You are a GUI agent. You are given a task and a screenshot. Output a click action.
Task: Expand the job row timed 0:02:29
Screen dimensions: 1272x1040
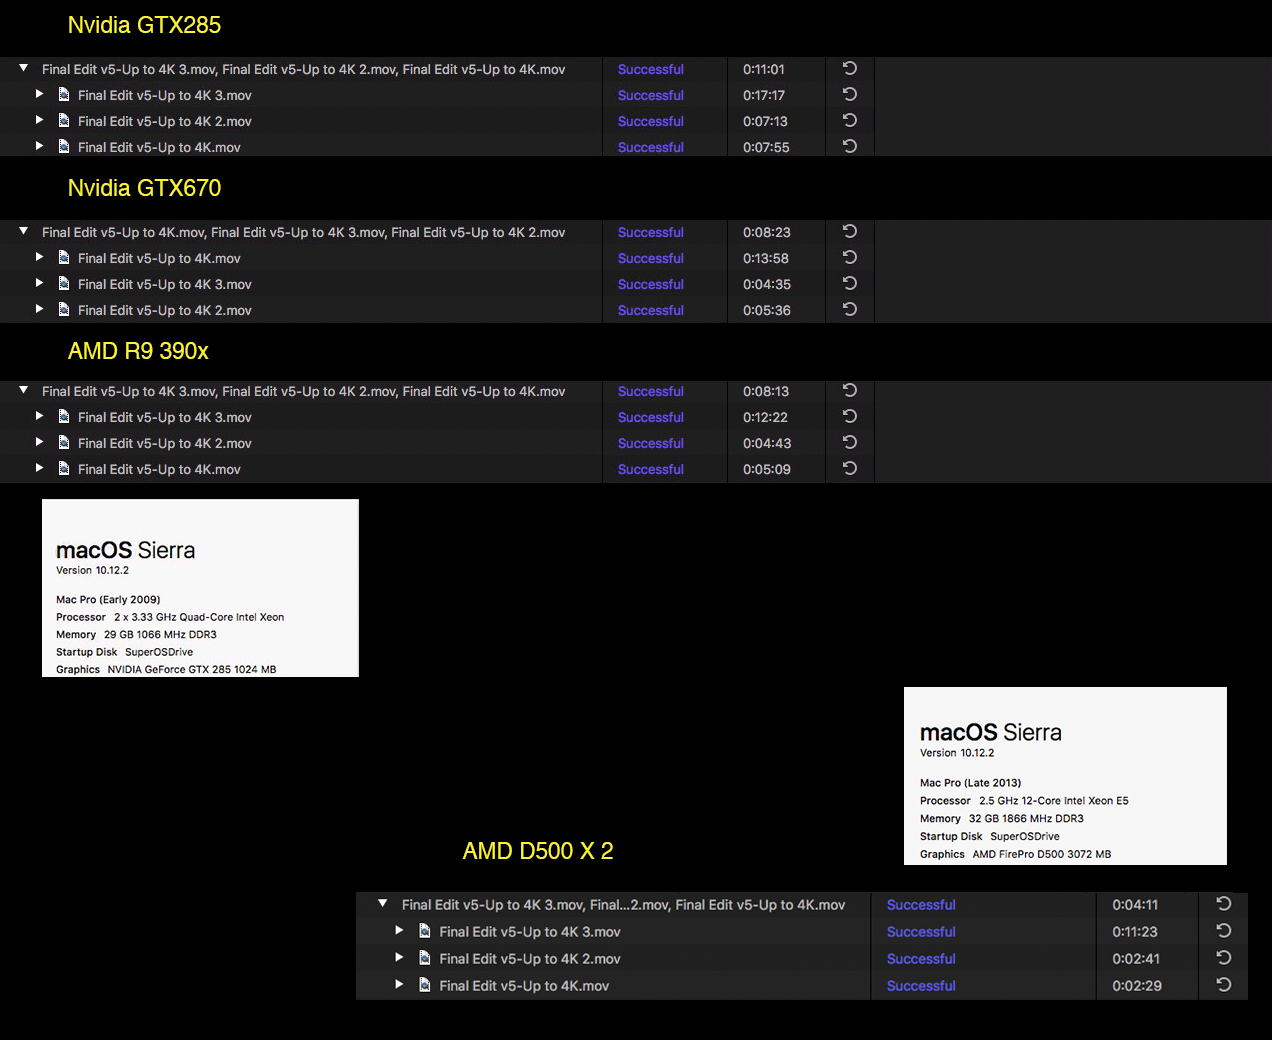click(x=399, y=983)
